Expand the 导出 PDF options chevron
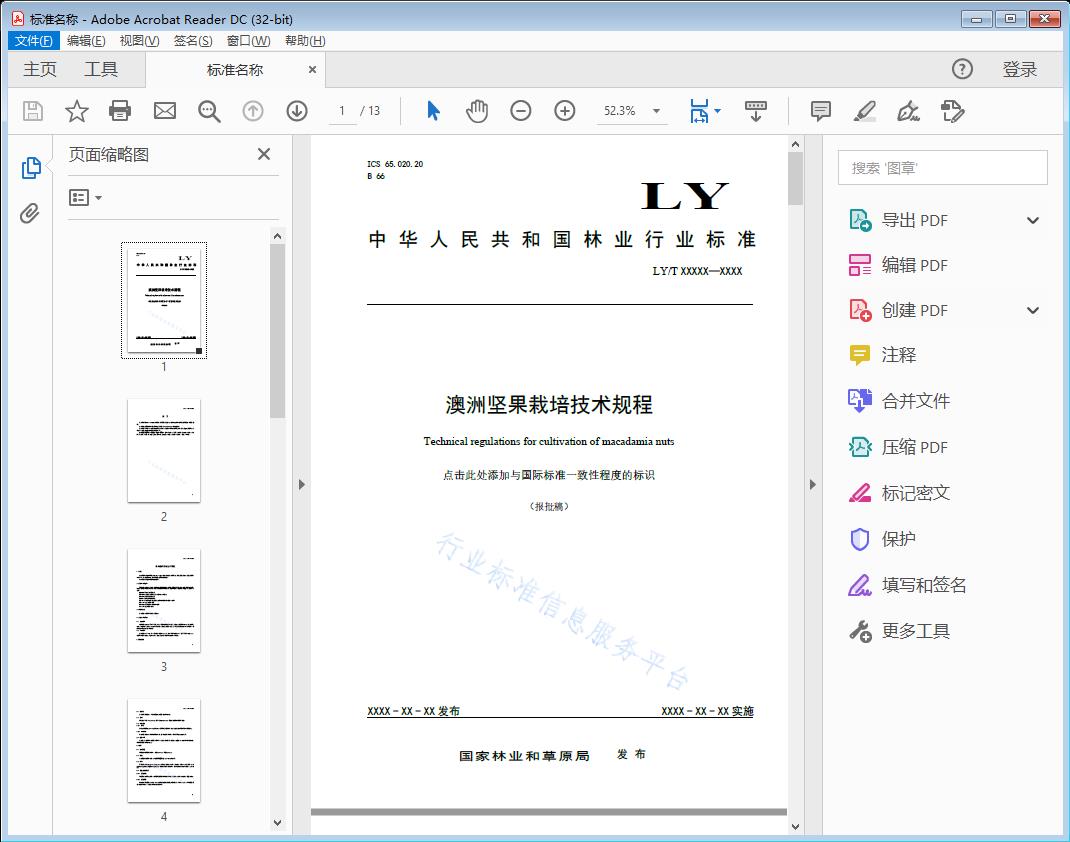Image resolution: width=1070 pixels, height=842 pixels. [1032, 219]
